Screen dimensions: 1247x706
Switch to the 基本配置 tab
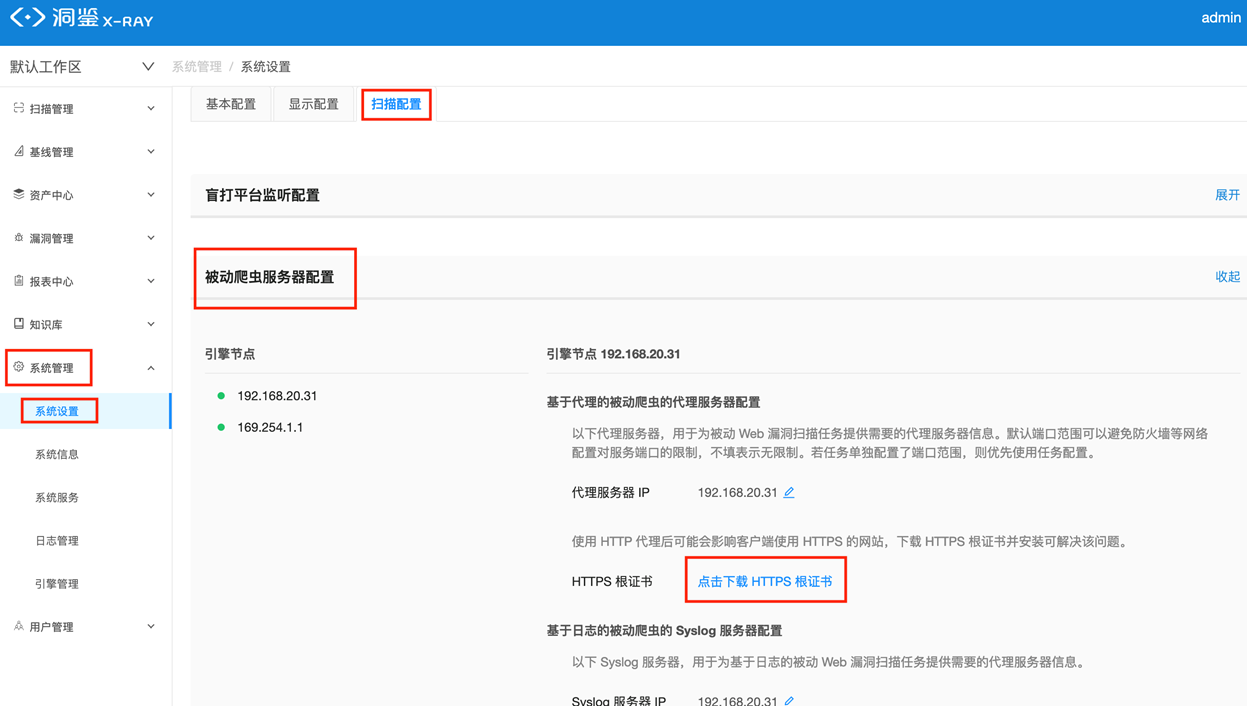231,104
